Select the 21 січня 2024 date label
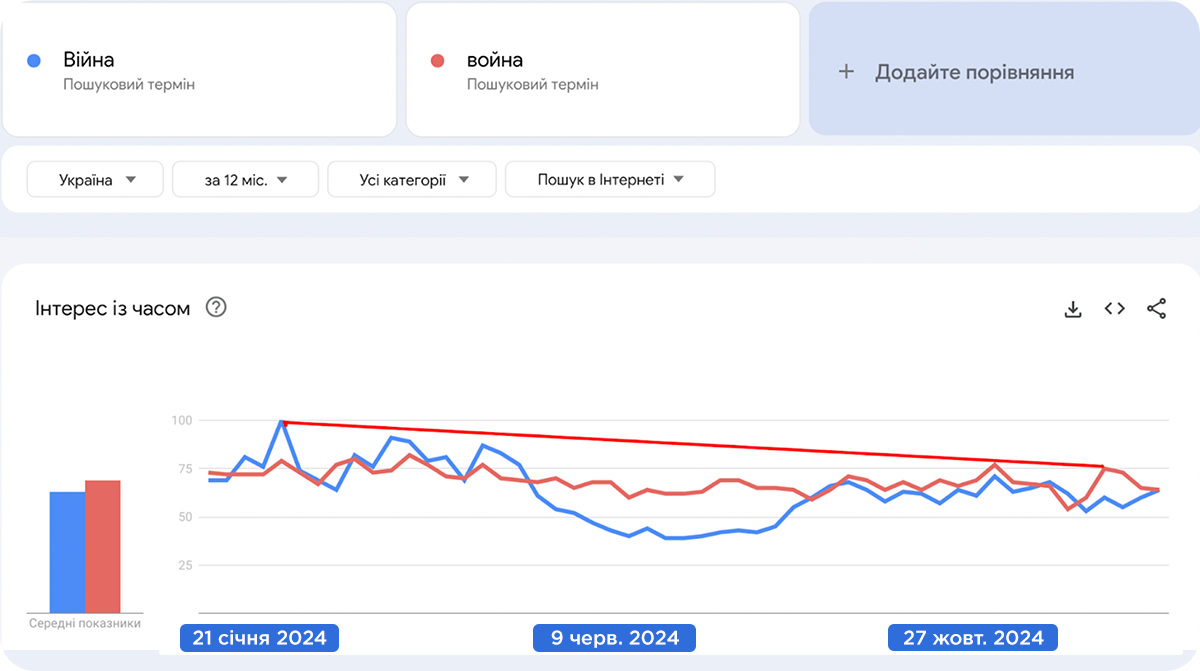 click(x=259, y=637)
